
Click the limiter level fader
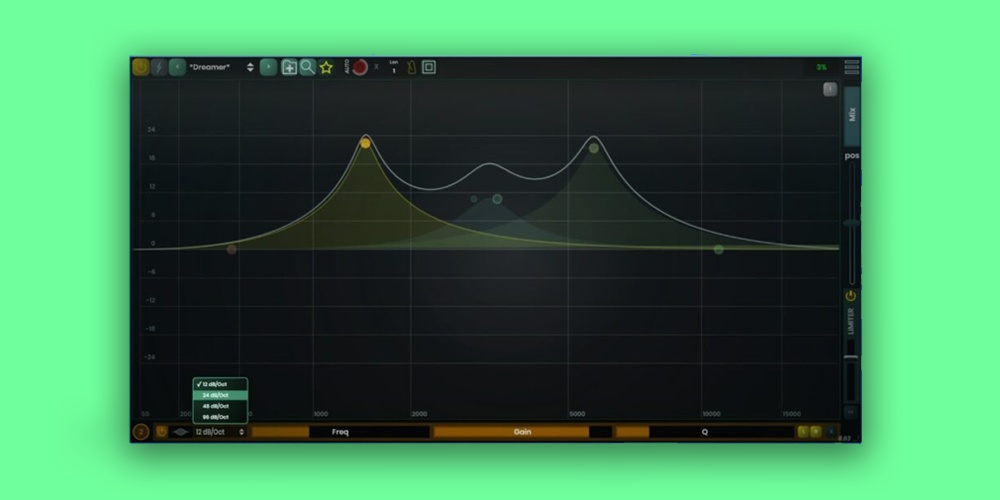coord(851,357)
